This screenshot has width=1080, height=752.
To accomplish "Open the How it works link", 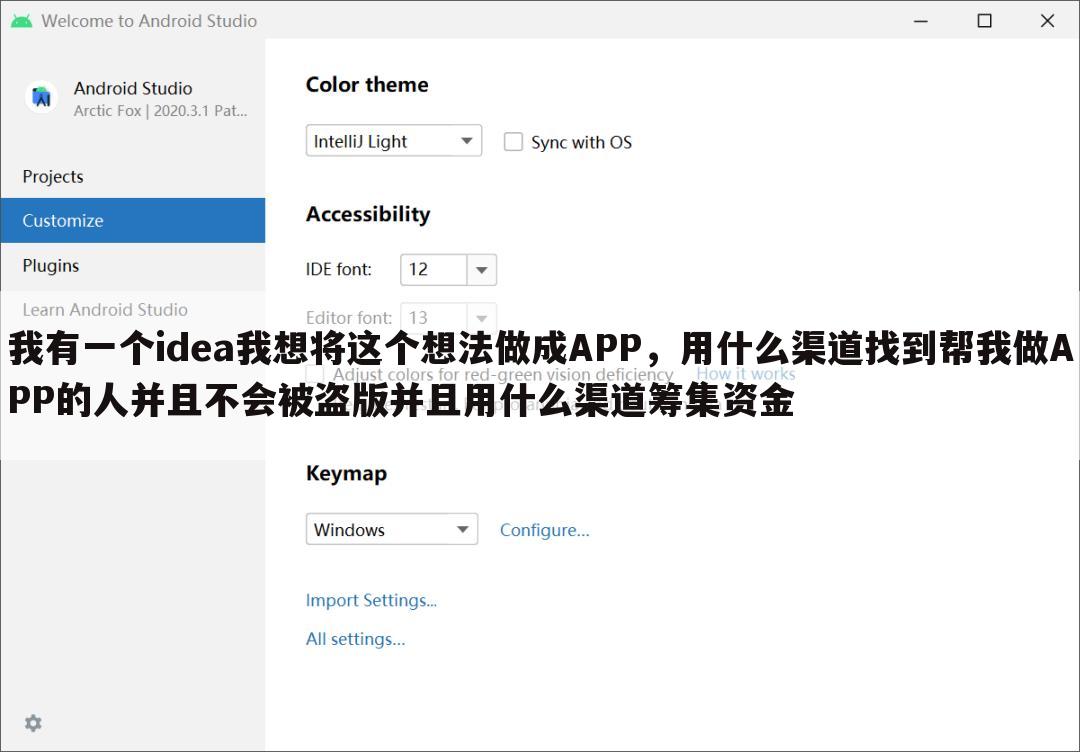I will pyautogui.click(x=745, y=374).
